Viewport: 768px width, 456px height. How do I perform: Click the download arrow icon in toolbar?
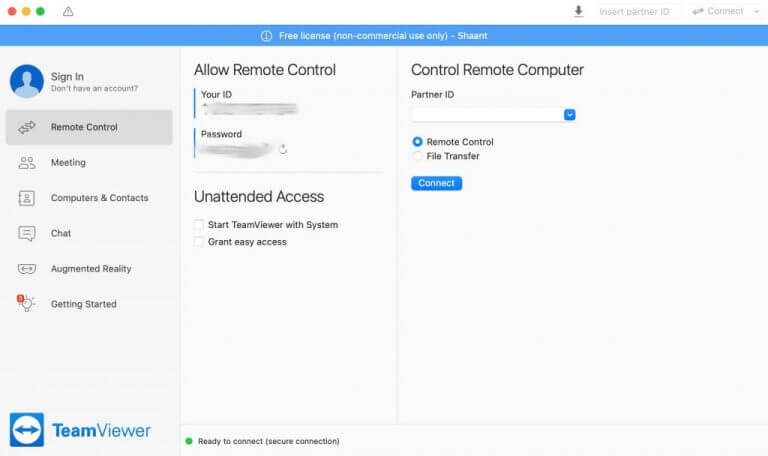click(x=578, y=11)
